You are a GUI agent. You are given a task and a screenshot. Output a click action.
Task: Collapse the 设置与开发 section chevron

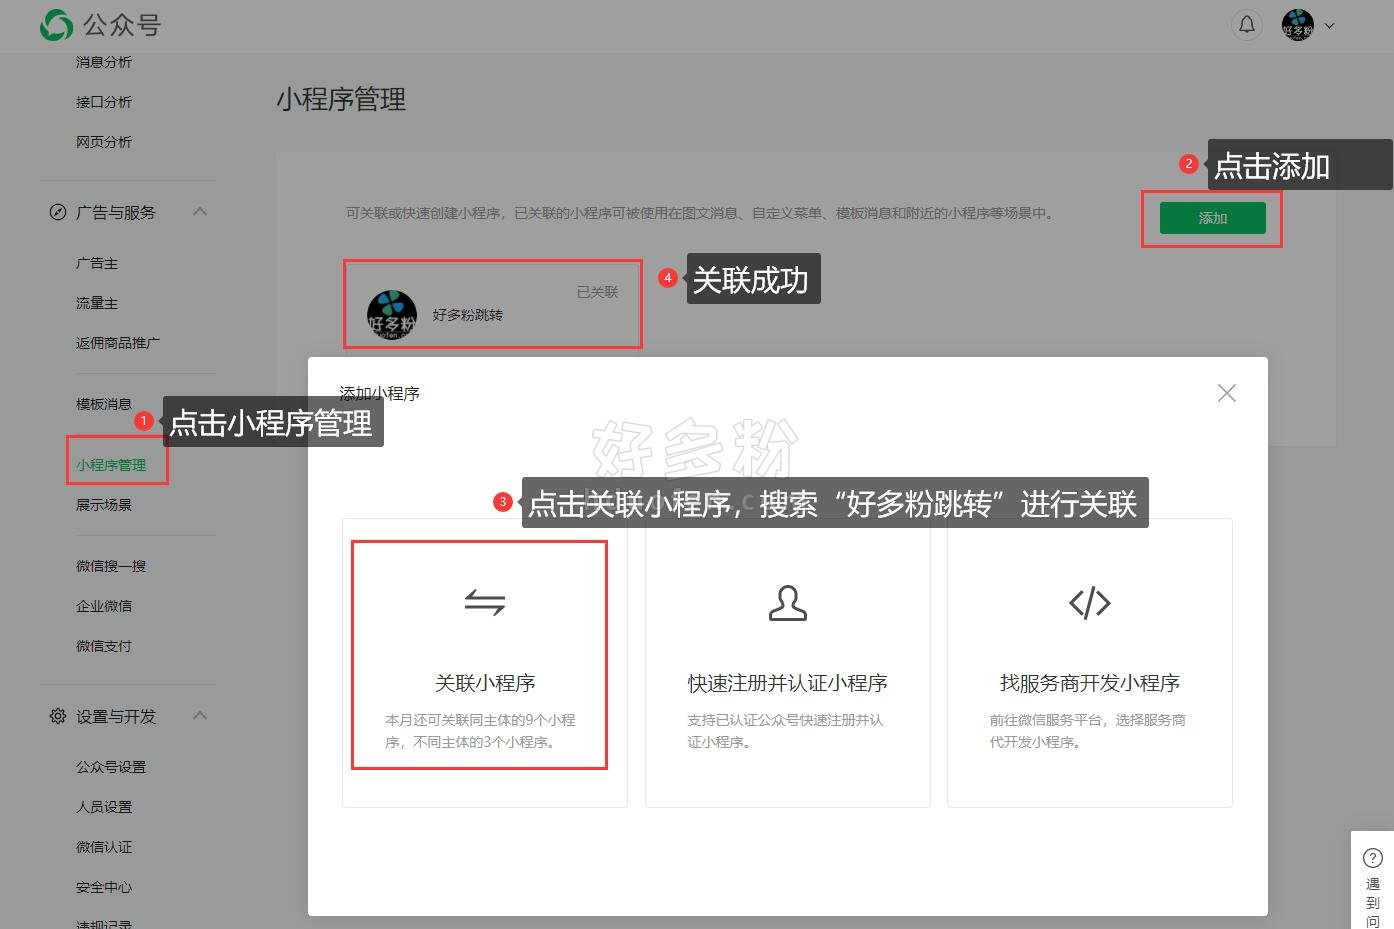[200, 716]
